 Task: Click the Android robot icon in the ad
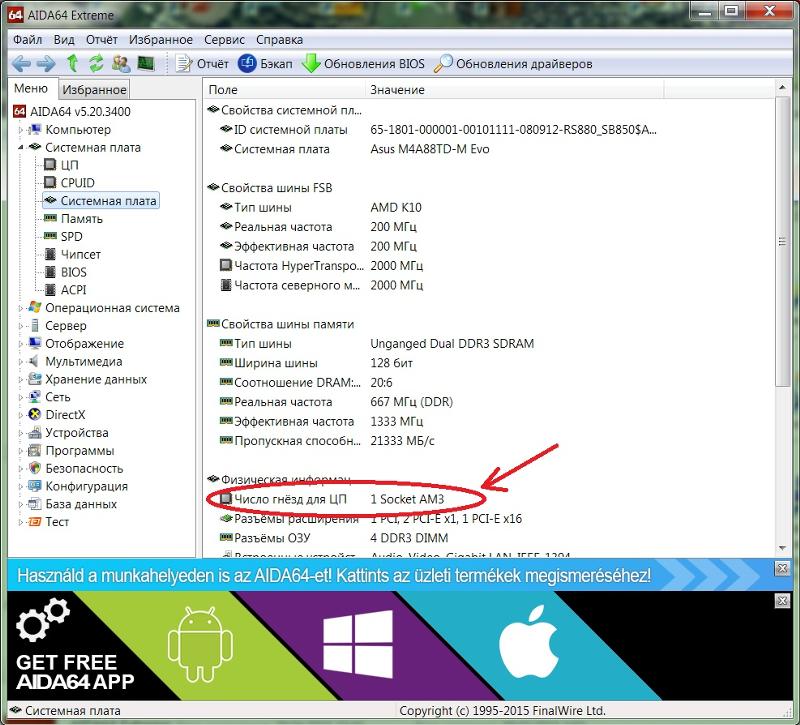coord(200,644)
